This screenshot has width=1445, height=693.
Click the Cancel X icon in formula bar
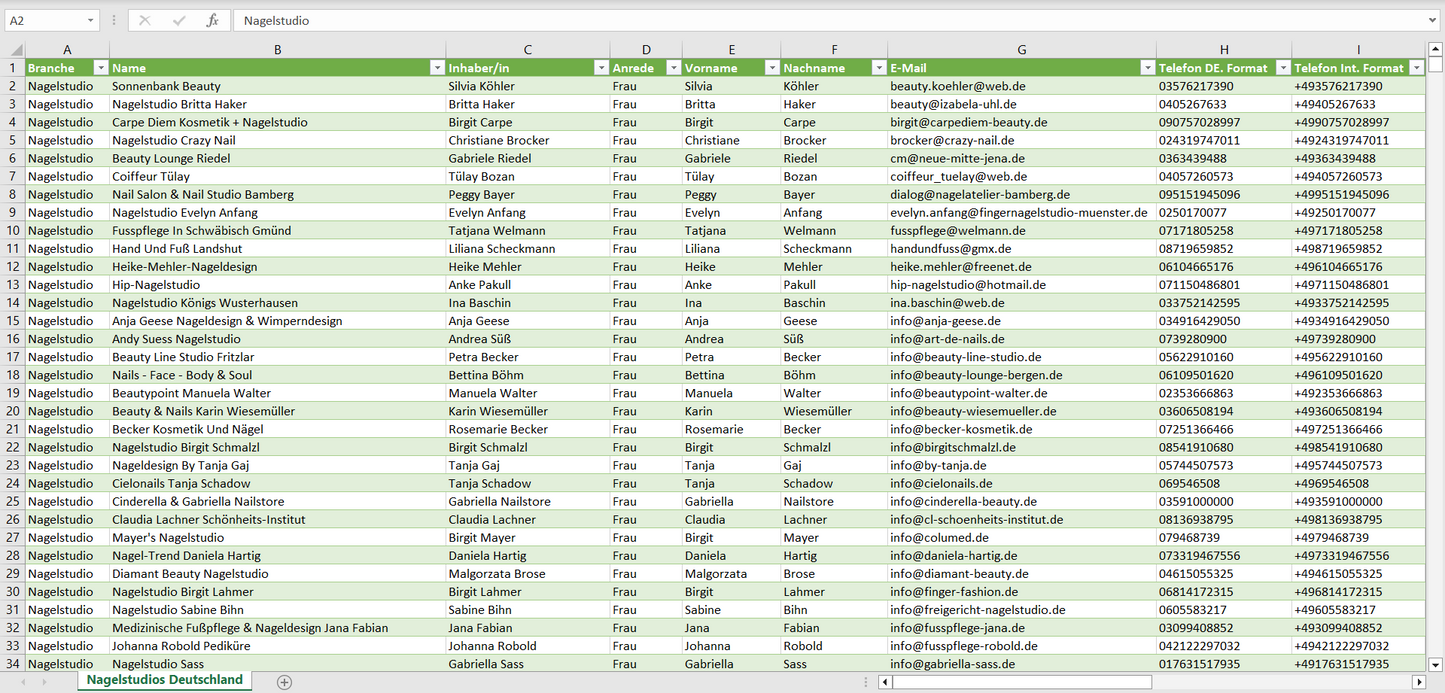click(x=145, y=20)
